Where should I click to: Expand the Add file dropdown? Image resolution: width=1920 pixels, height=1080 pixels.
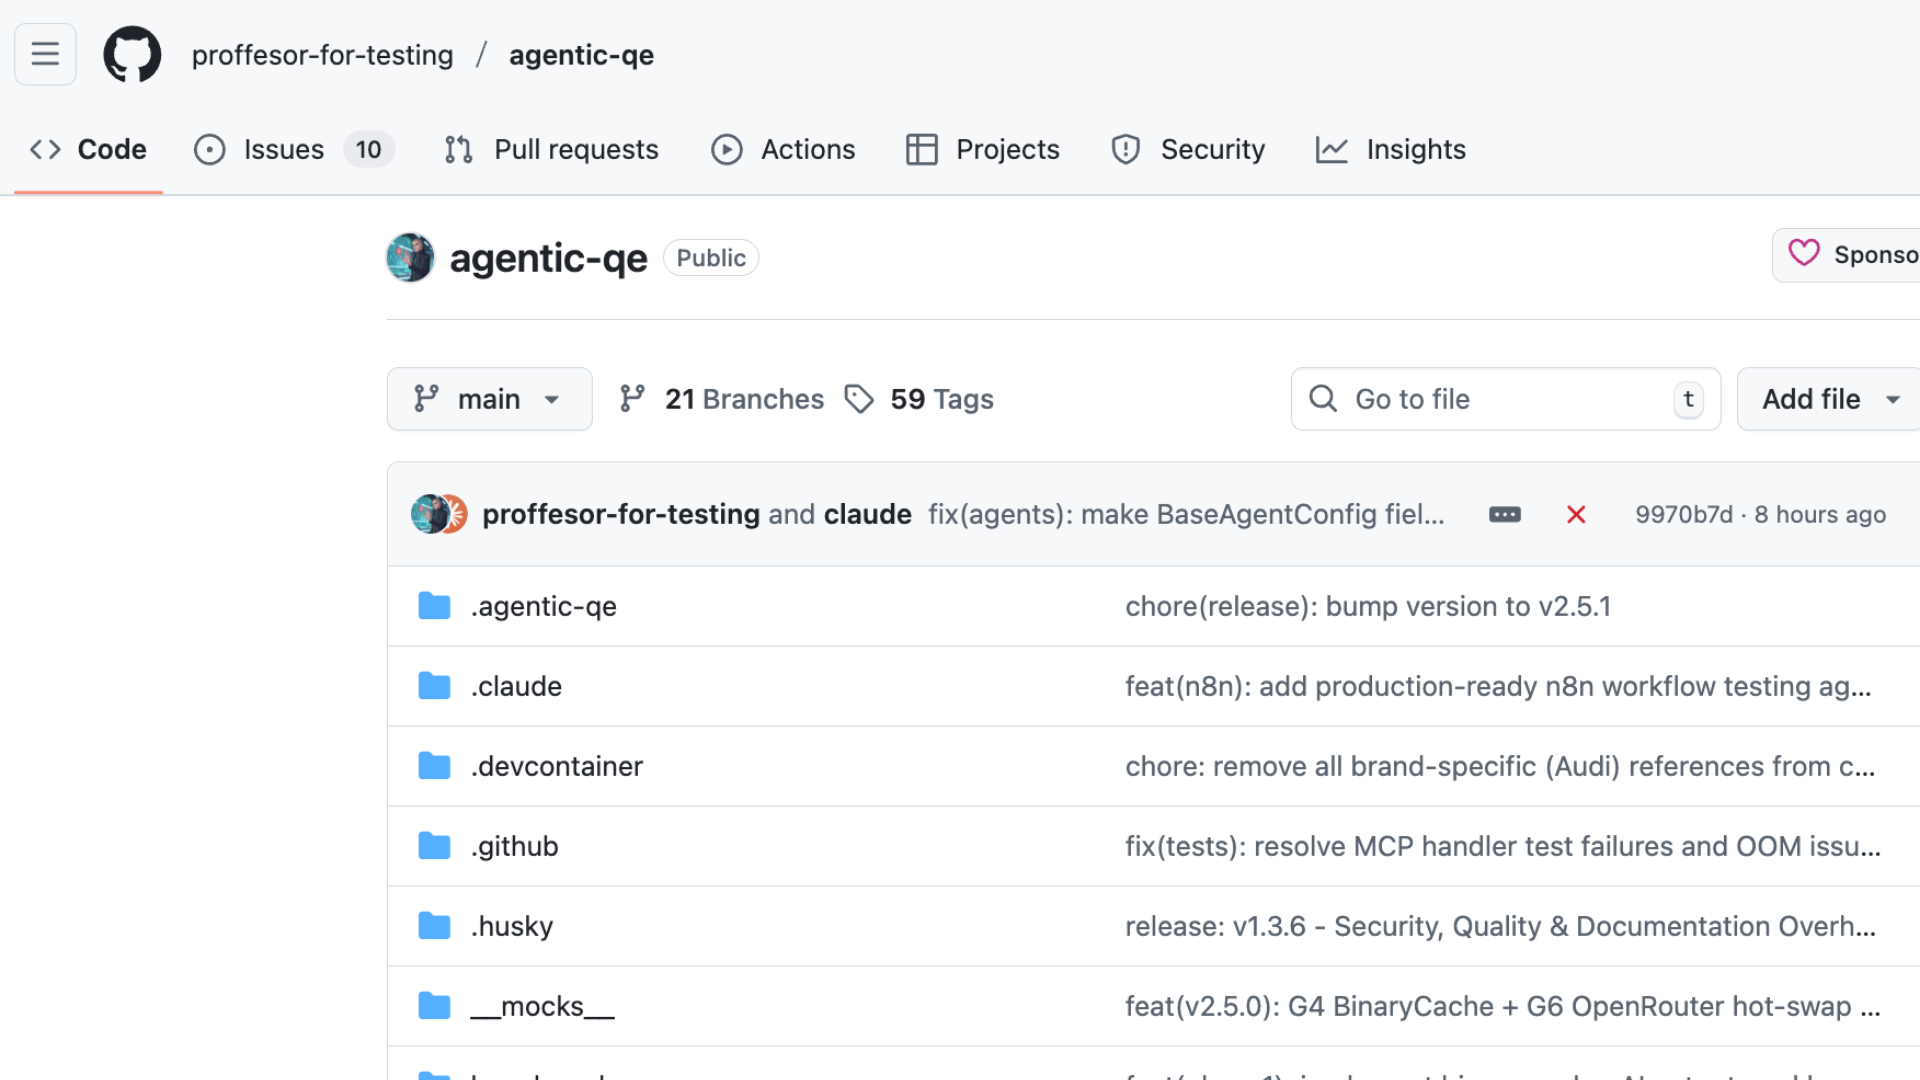(1829, 399)
